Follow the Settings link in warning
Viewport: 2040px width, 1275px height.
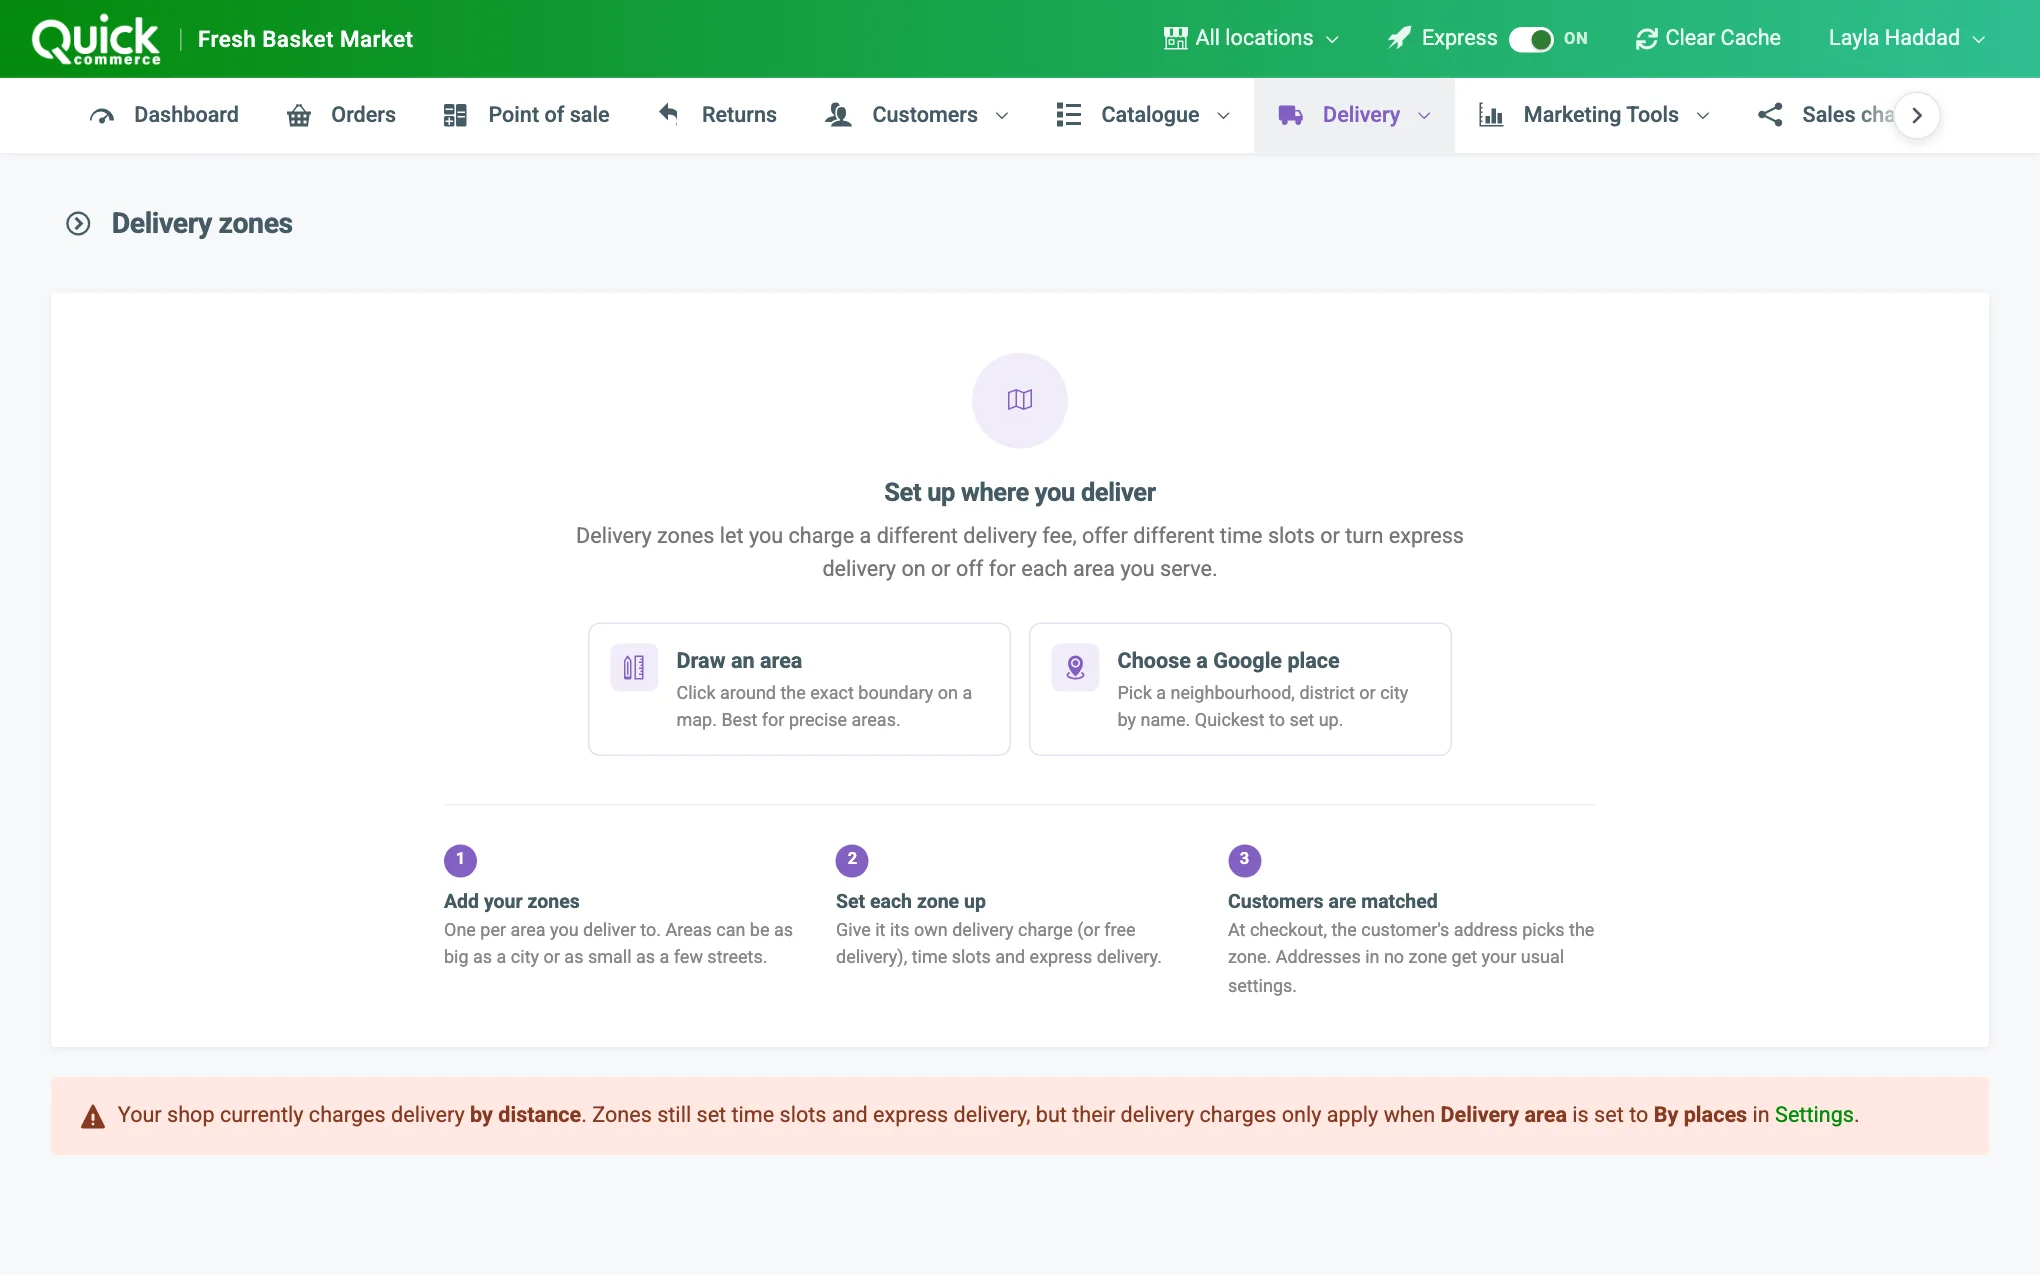(x=1814, y=1115)
